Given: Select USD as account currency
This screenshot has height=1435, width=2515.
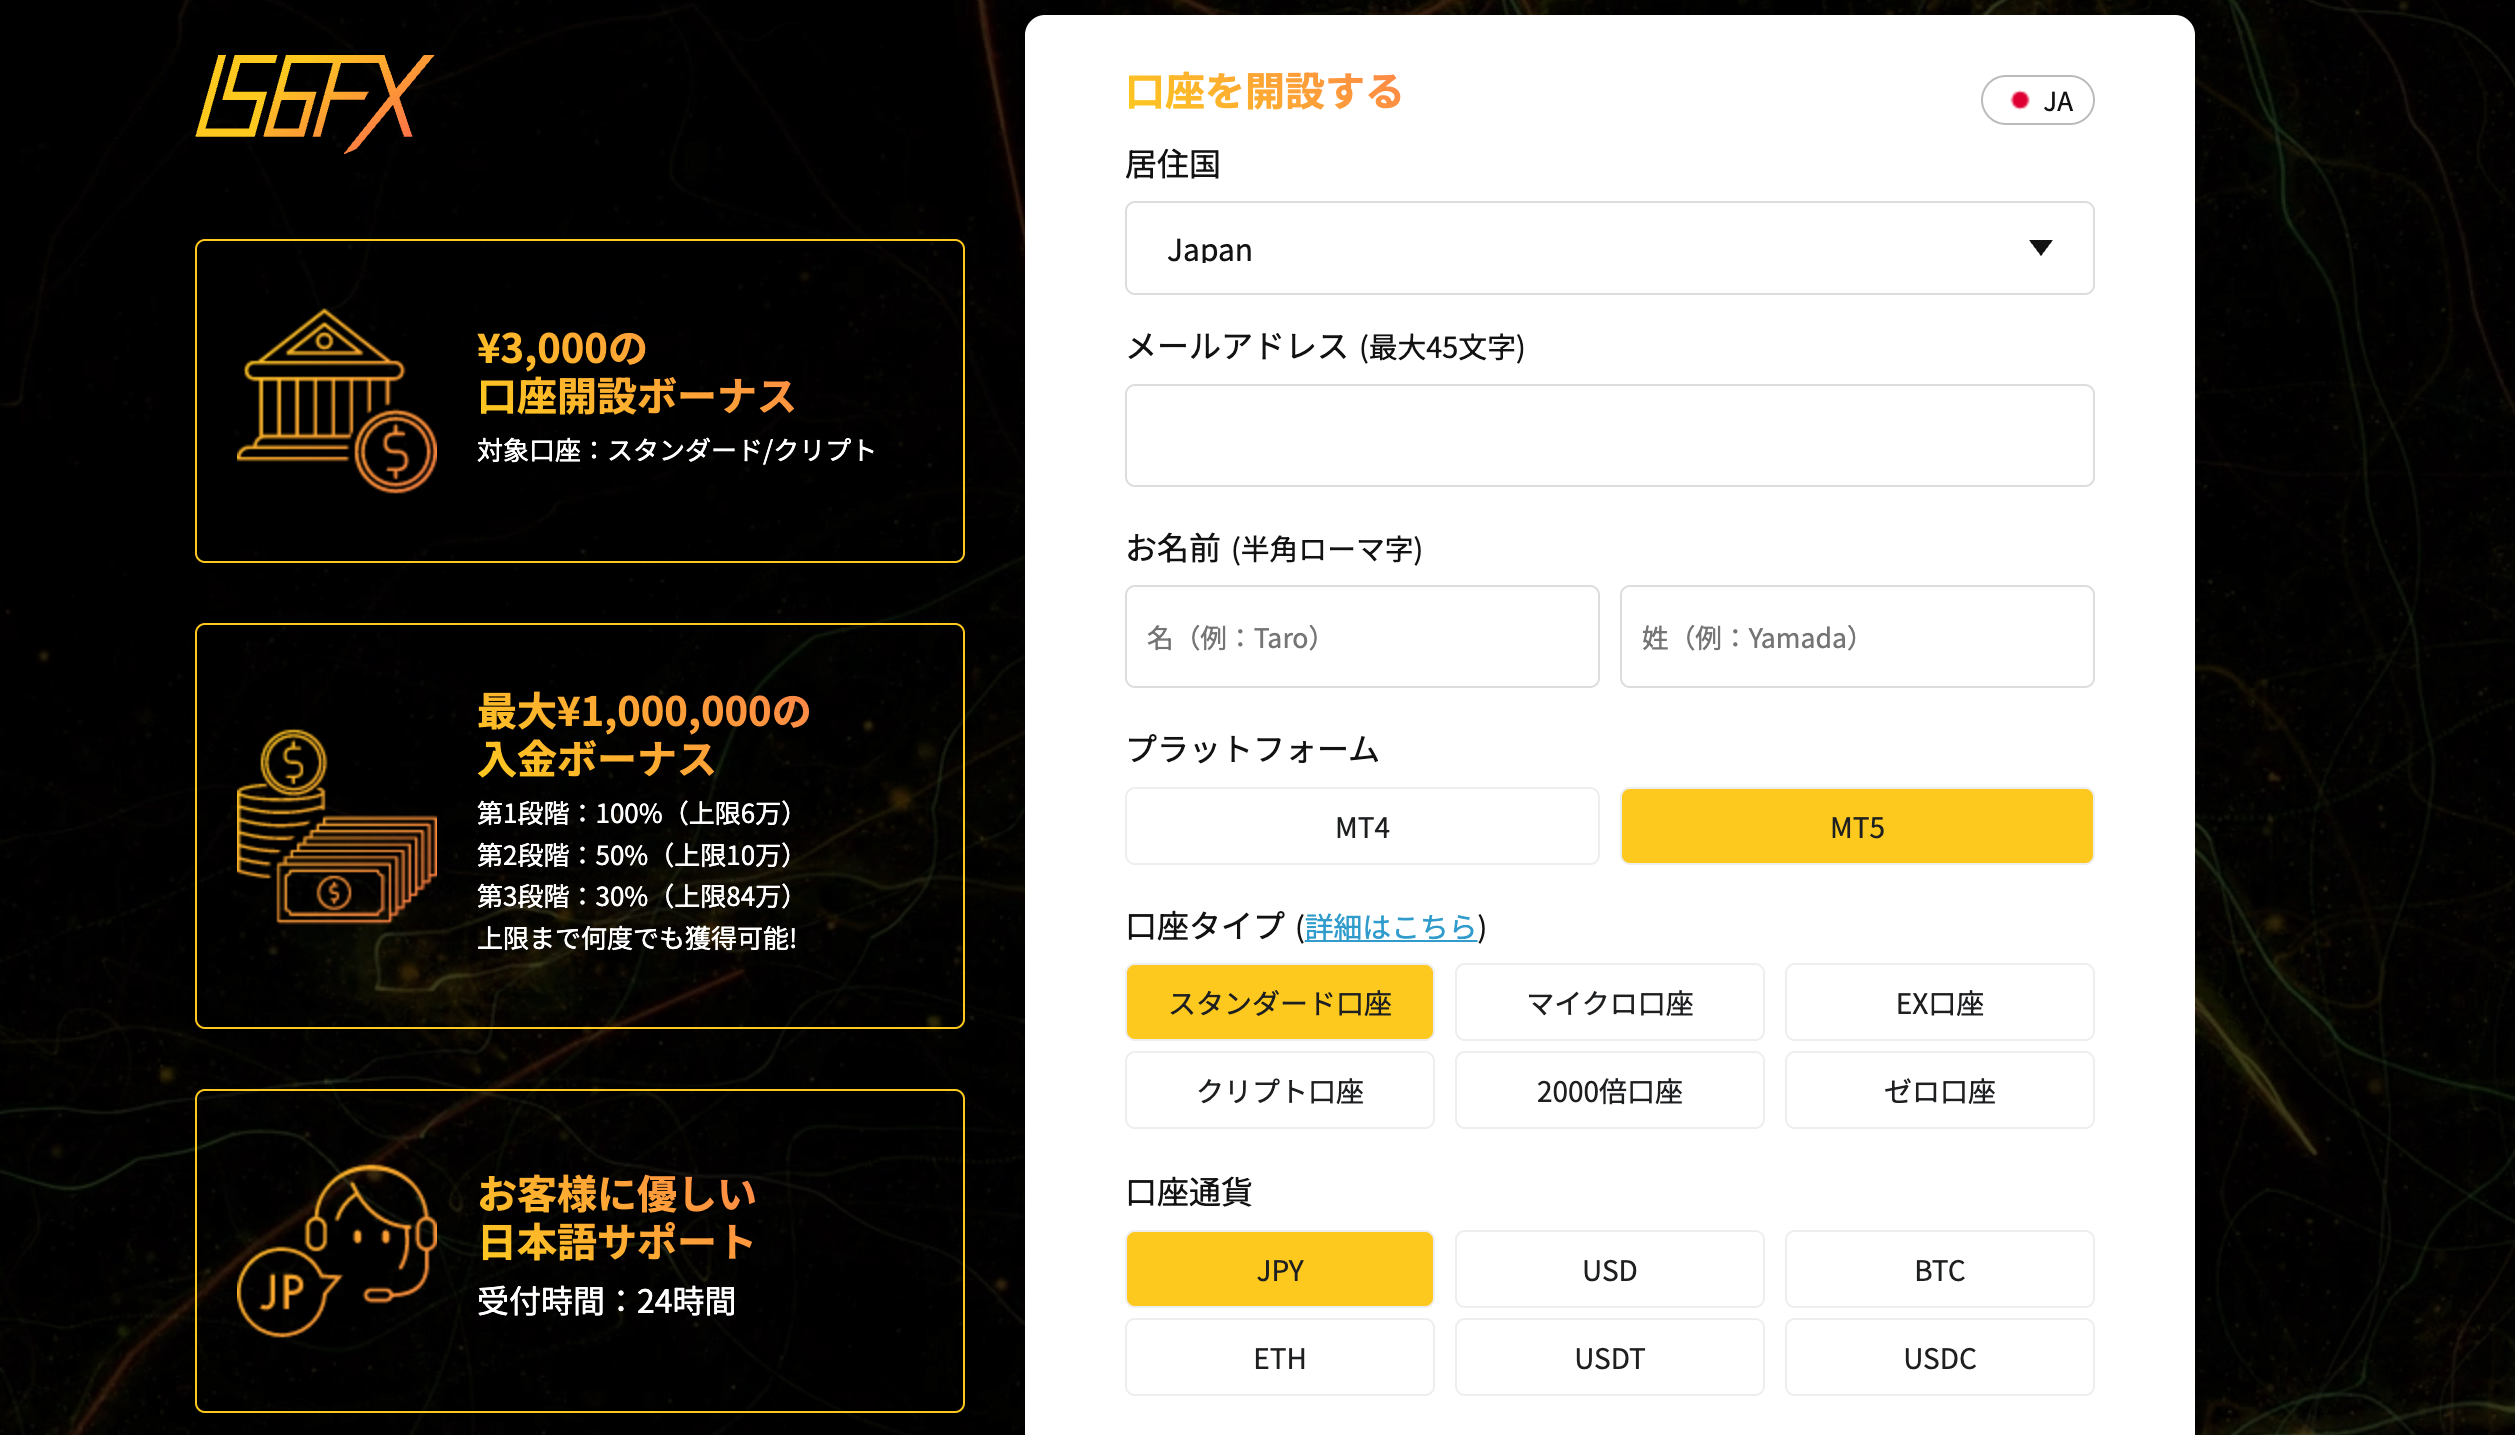Looking at the screenshot, I should tap(1608, 1269).
